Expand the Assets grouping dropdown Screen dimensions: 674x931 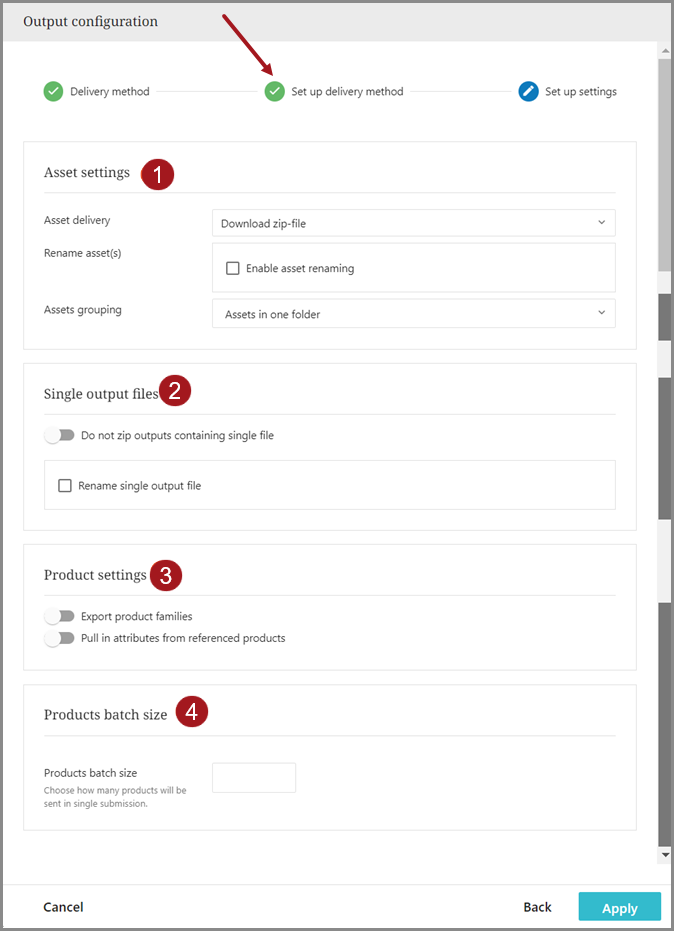click(x=413, y=314)
